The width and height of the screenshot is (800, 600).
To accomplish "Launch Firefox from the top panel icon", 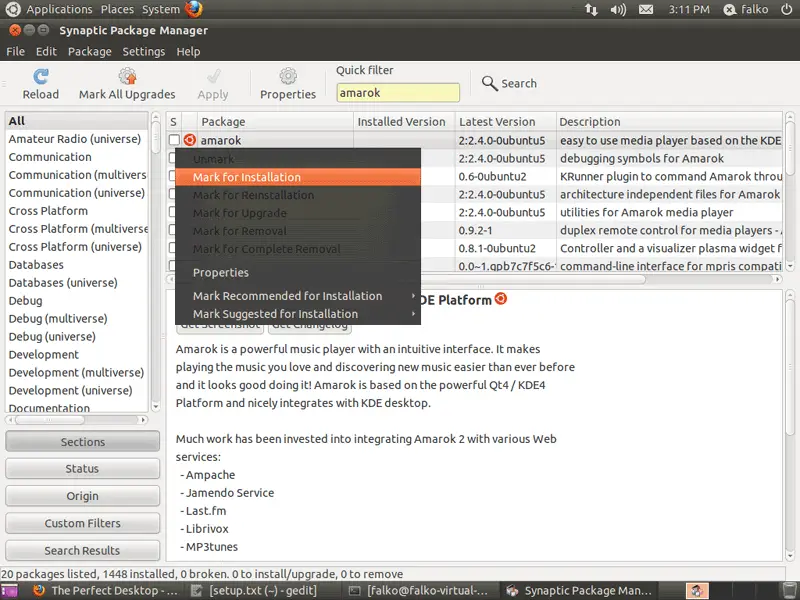I will pyautogui.click(x=194, y=9).
